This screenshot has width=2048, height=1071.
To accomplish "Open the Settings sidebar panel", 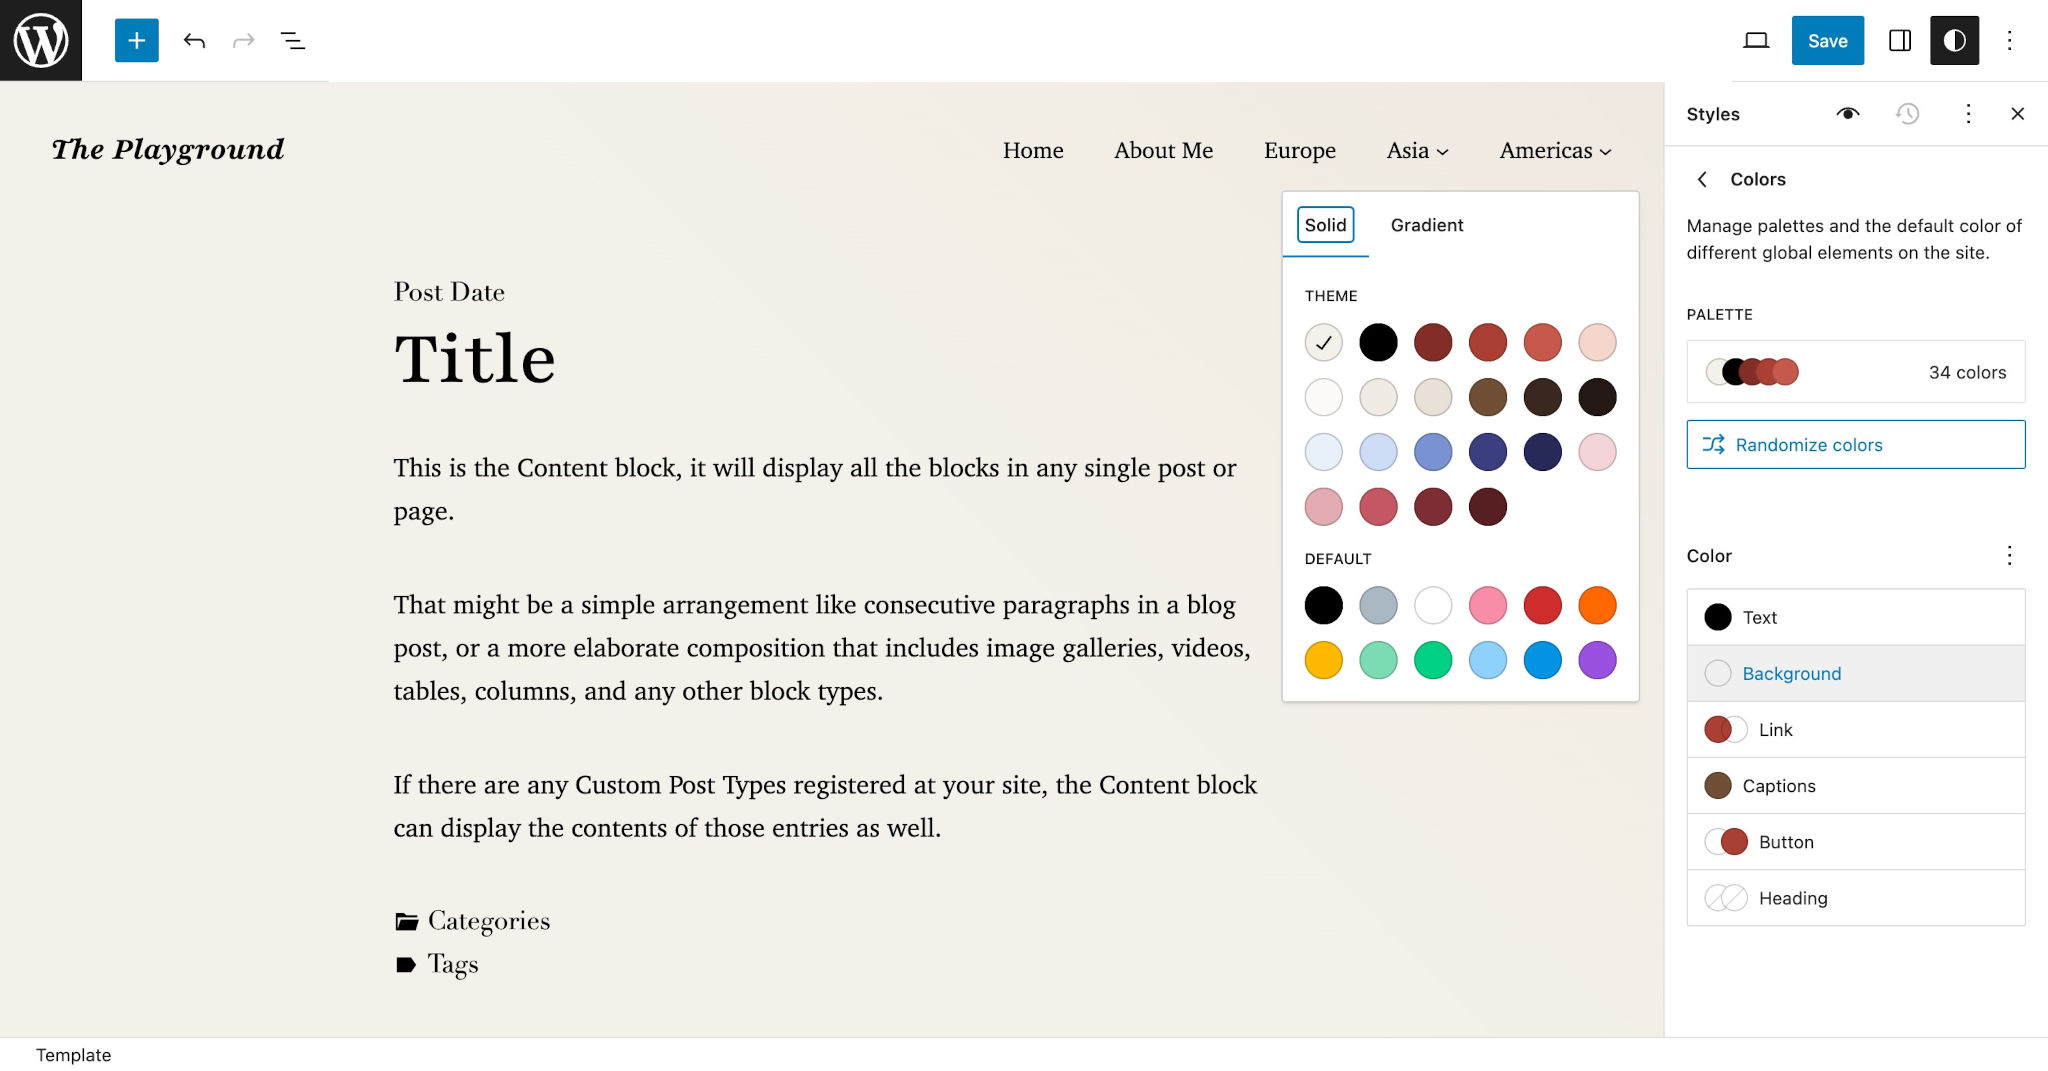I will (1899, 41).
